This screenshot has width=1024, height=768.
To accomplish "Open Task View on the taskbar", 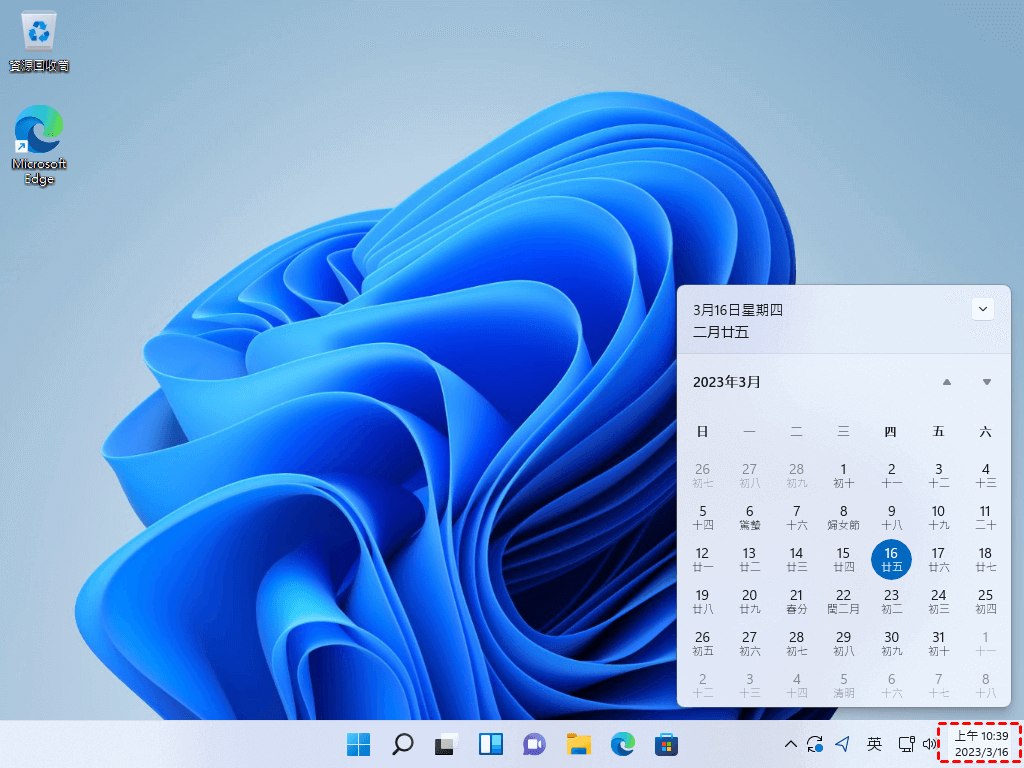I will coord(446,744).
